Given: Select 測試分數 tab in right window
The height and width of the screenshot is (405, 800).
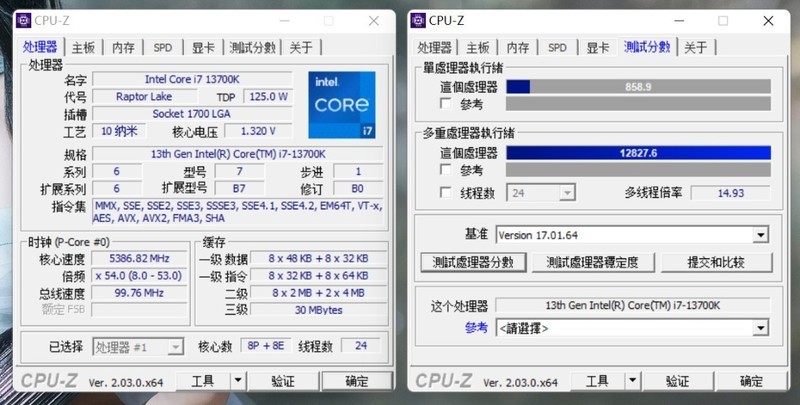Looking at the screenshot, I should tap(646, 47).
